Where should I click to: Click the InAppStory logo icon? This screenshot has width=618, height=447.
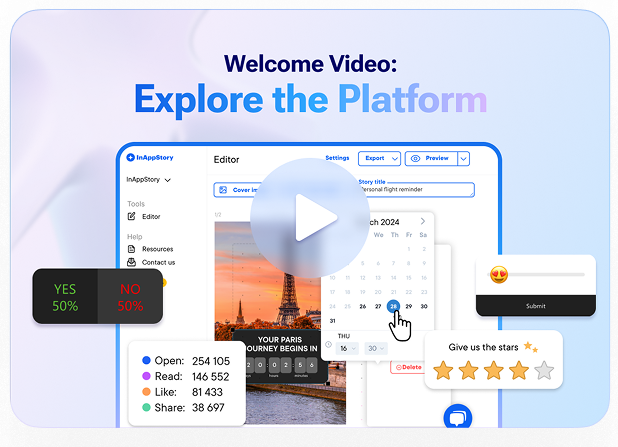coord(130,158)
